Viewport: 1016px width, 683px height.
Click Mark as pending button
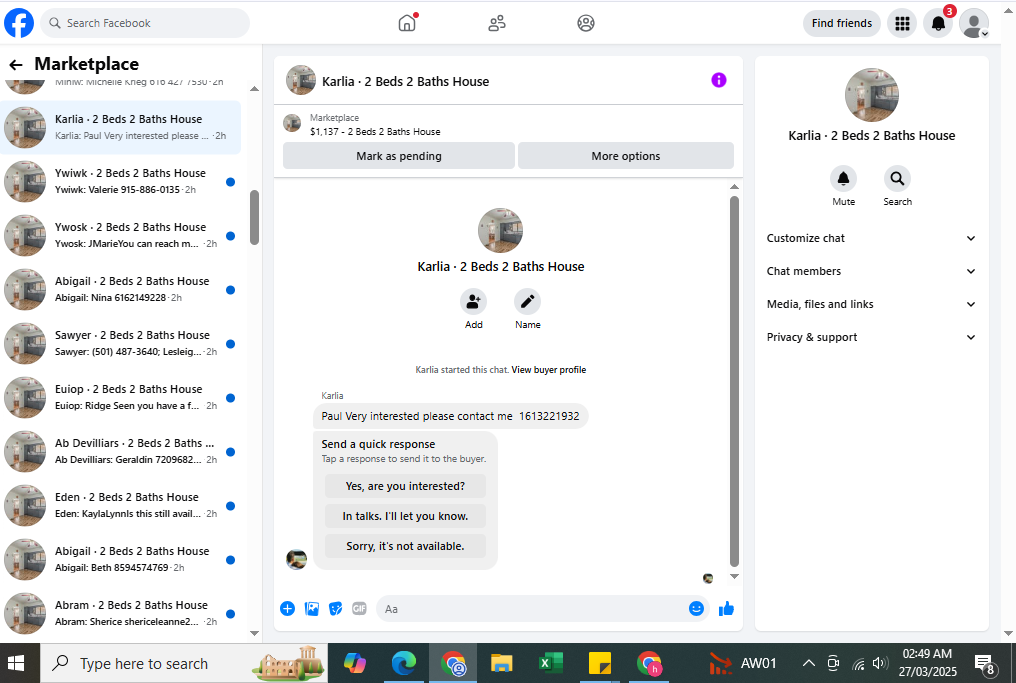398,156
